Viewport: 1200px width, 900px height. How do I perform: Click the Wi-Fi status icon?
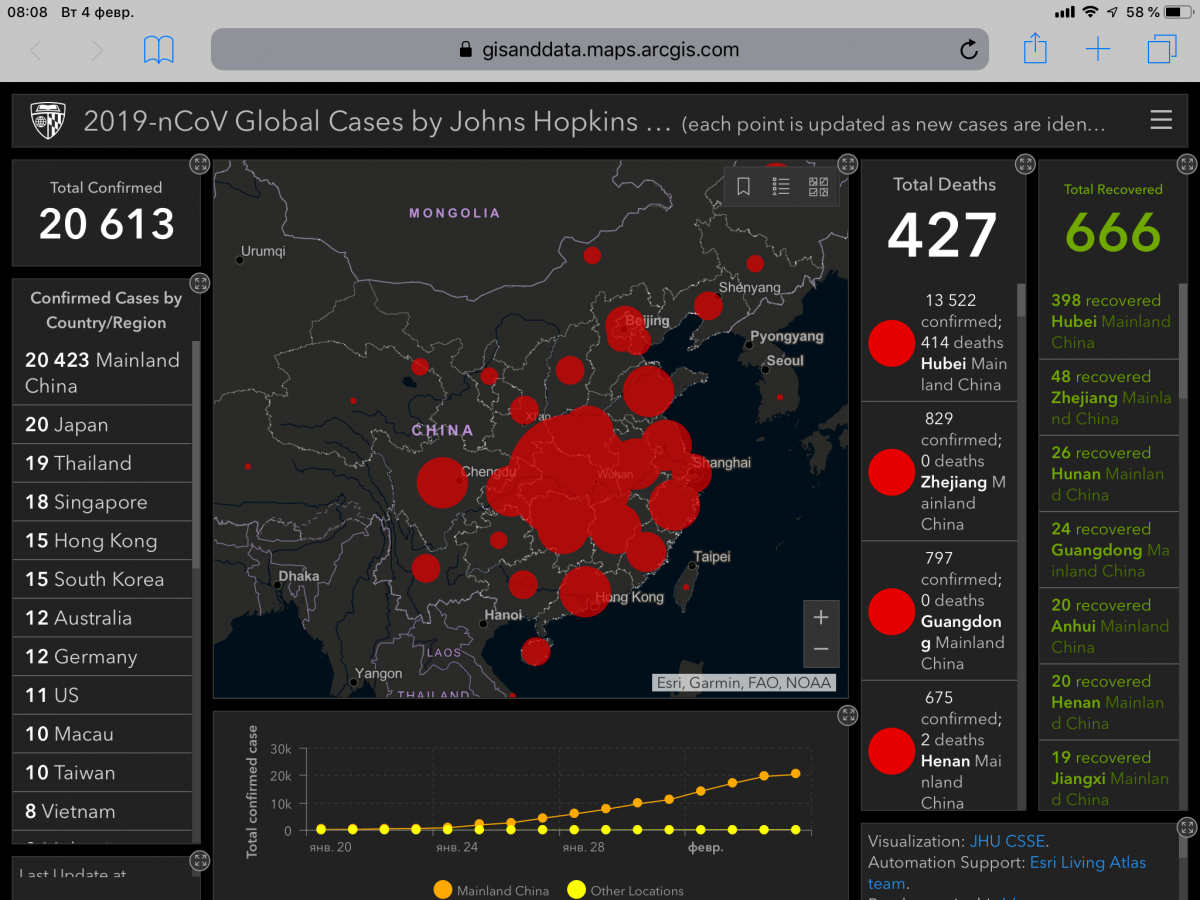pos(1089,12)
